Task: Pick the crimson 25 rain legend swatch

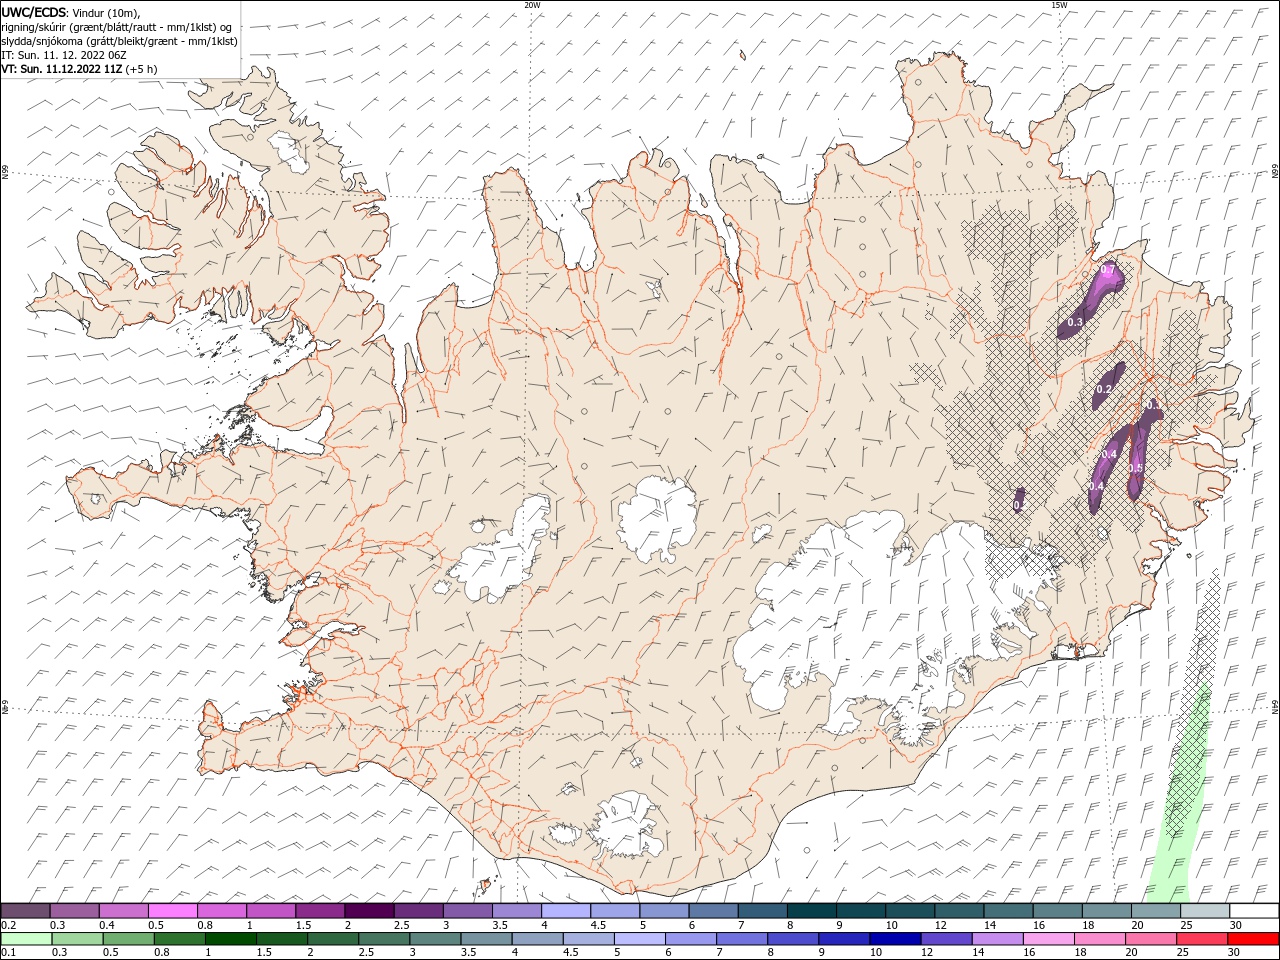Action: coord(1202,939)
